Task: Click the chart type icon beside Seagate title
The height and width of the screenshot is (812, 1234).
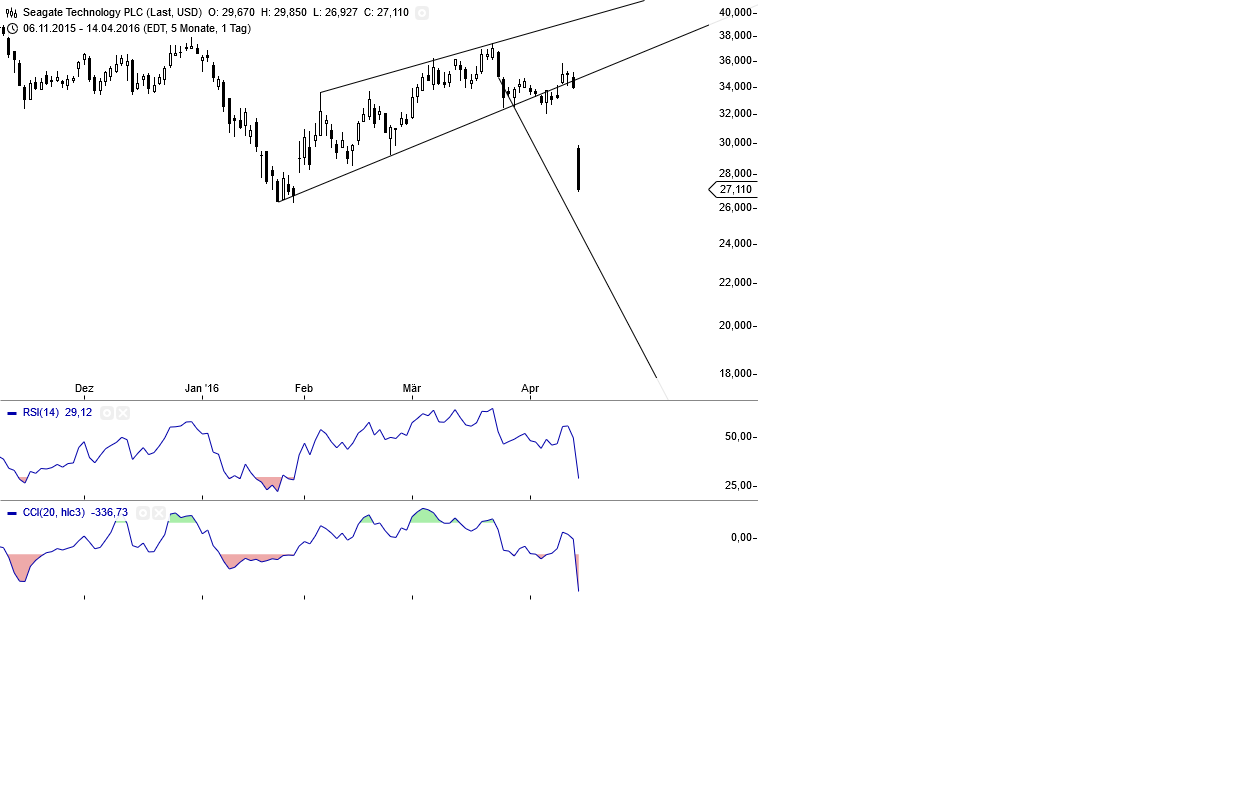Action: click(x=12, y=12)
